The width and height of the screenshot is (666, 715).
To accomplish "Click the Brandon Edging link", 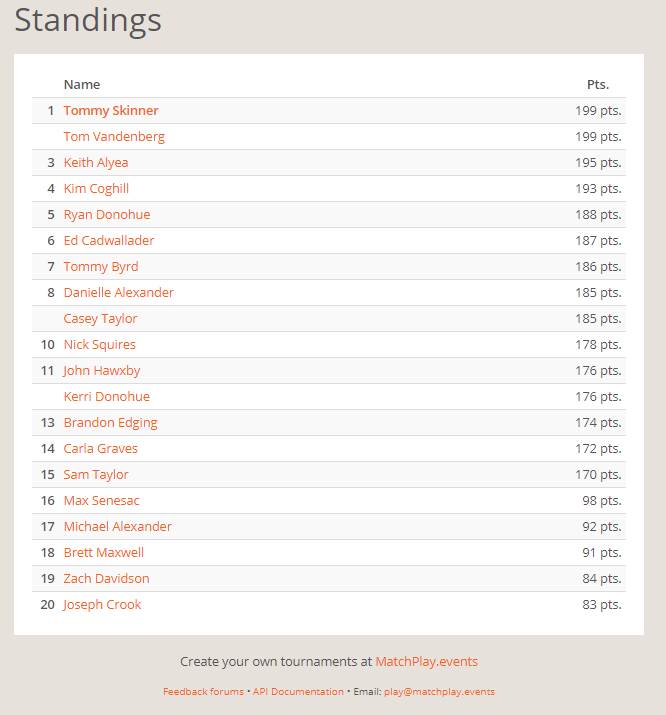I will pos(111,423).
